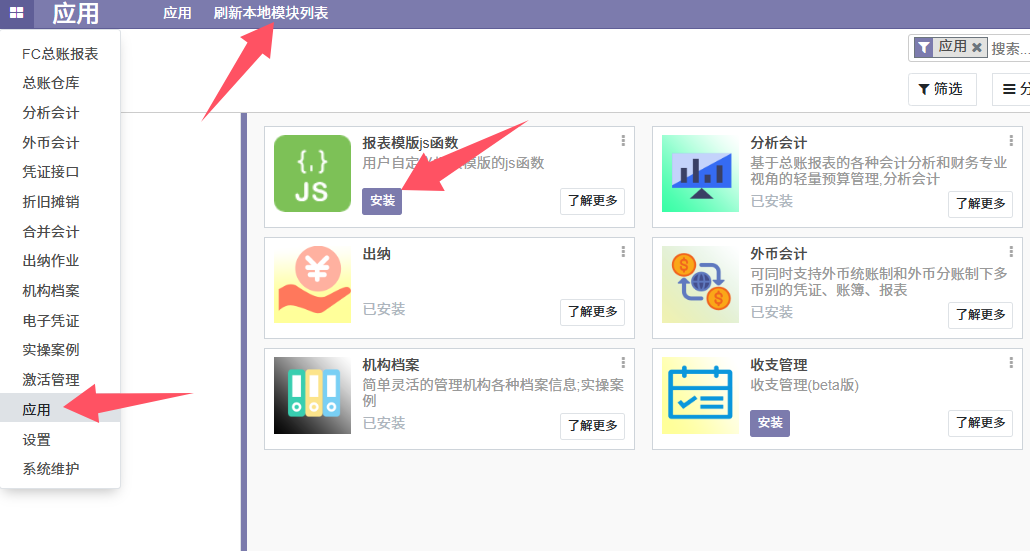
Task: Expand the 筛选 filter dropdown
Action: 941,89
